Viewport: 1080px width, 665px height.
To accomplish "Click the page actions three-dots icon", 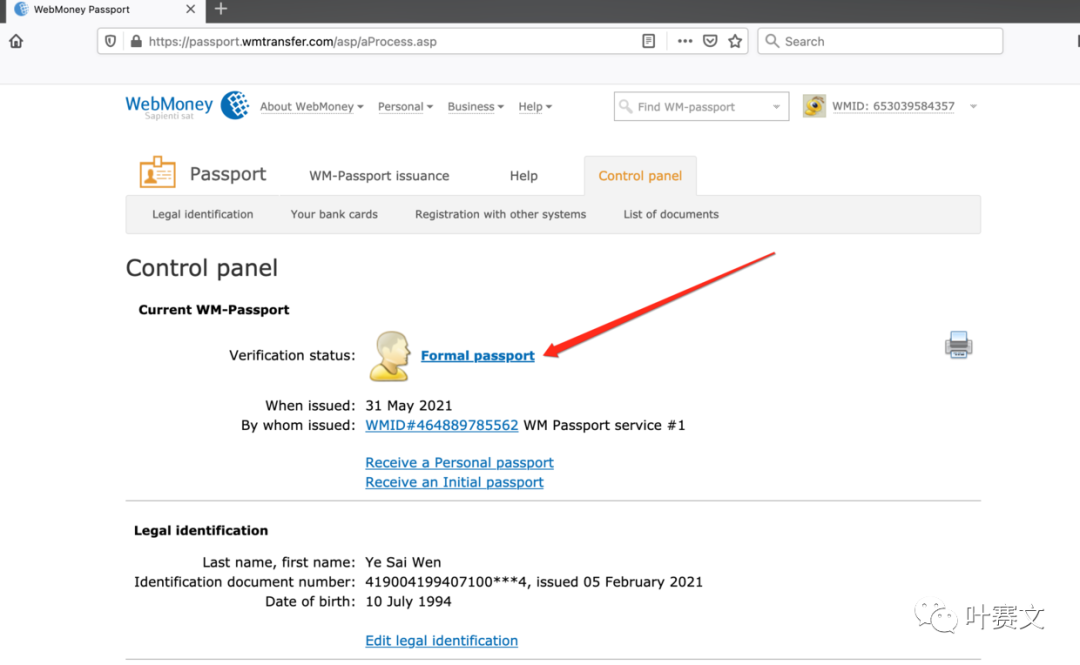I will 685,42.
